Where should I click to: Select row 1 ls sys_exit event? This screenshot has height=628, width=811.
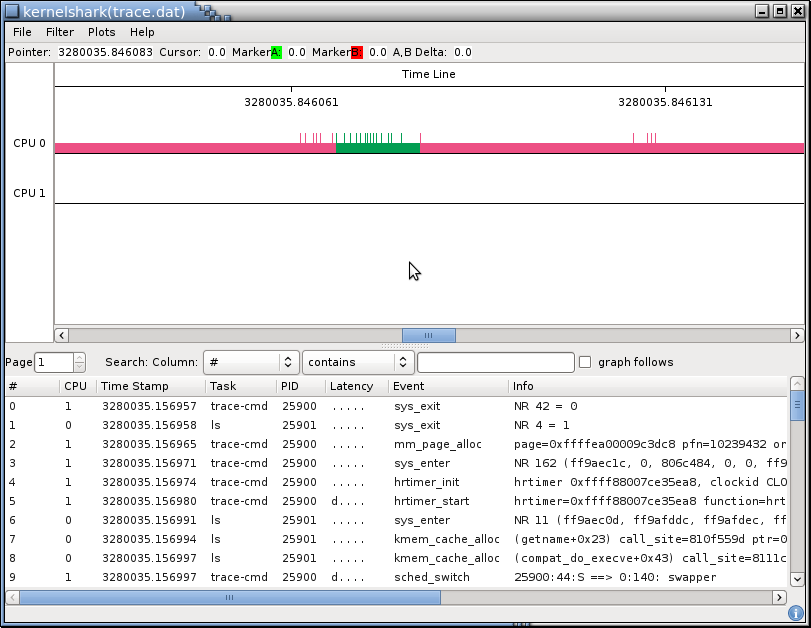[x=397, y=425]
